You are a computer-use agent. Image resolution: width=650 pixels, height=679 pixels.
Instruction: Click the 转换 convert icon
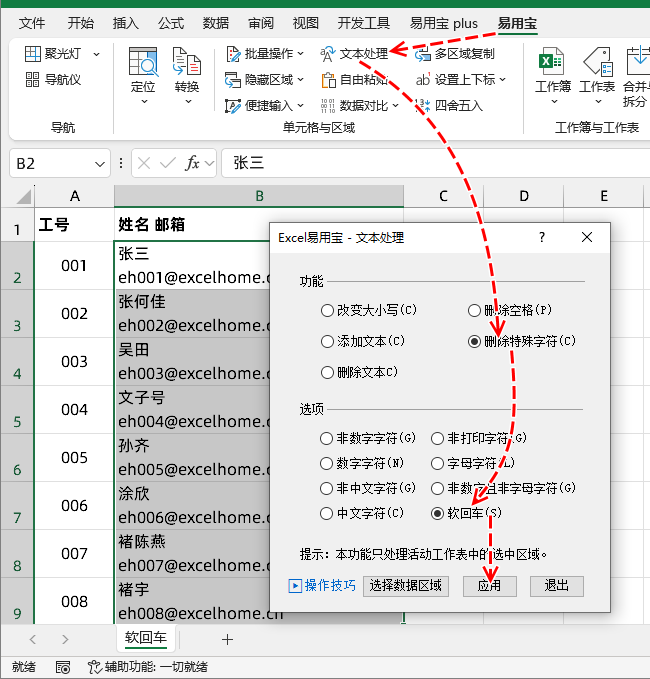pyautogui.click(x=187, y=62)
